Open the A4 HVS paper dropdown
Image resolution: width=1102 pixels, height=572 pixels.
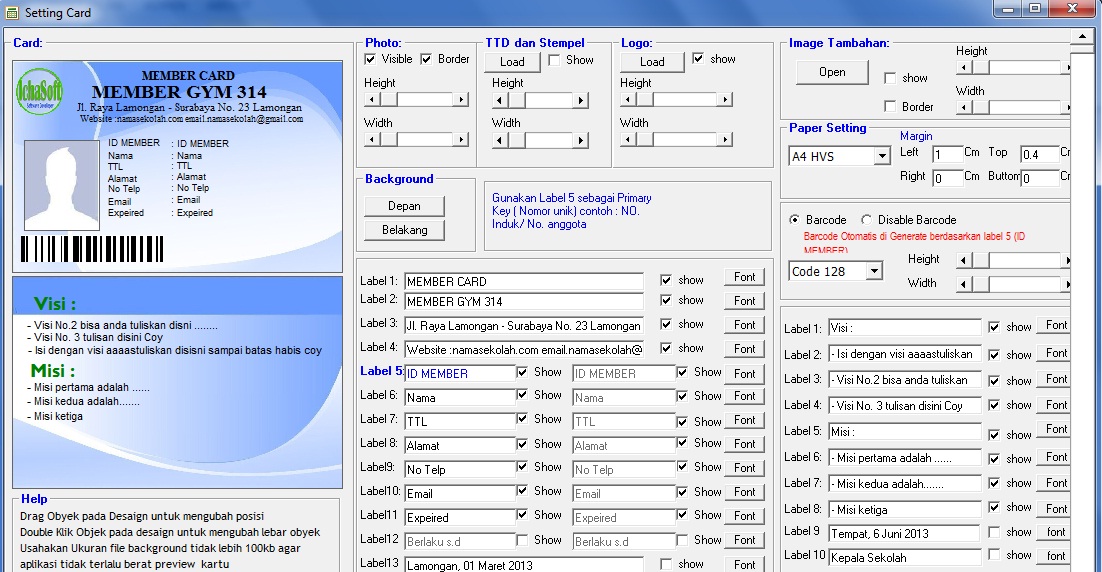click(x=881, y=156)
